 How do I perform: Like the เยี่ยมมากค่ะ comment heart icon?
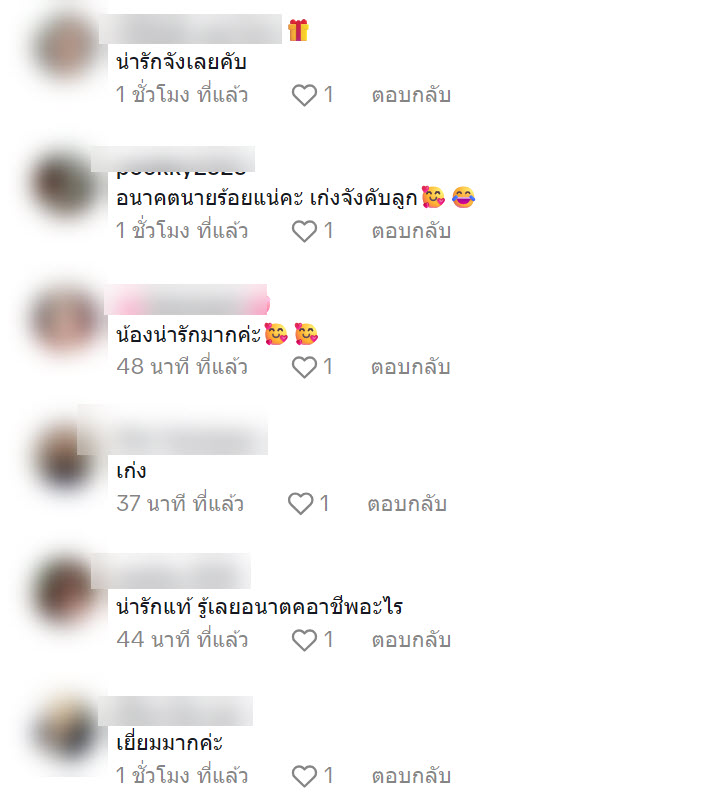click(x=304, y=776)
